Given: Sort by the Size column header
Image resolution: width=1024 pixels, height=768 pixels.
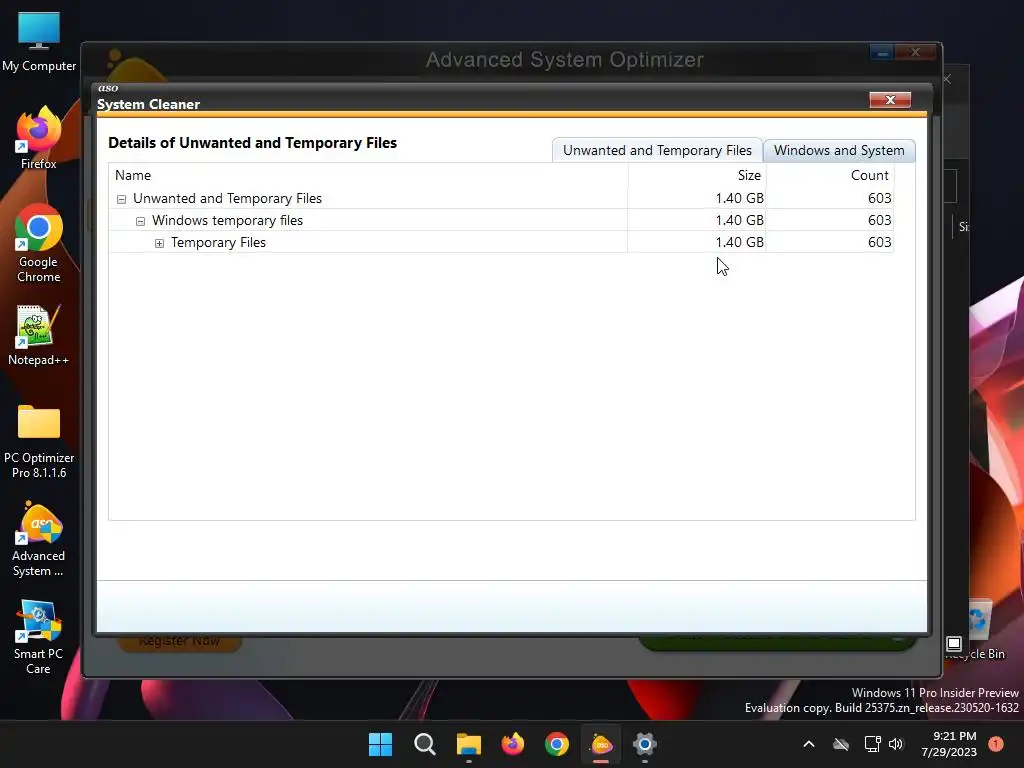Looking at the screenshot, I should click(697, 175).
